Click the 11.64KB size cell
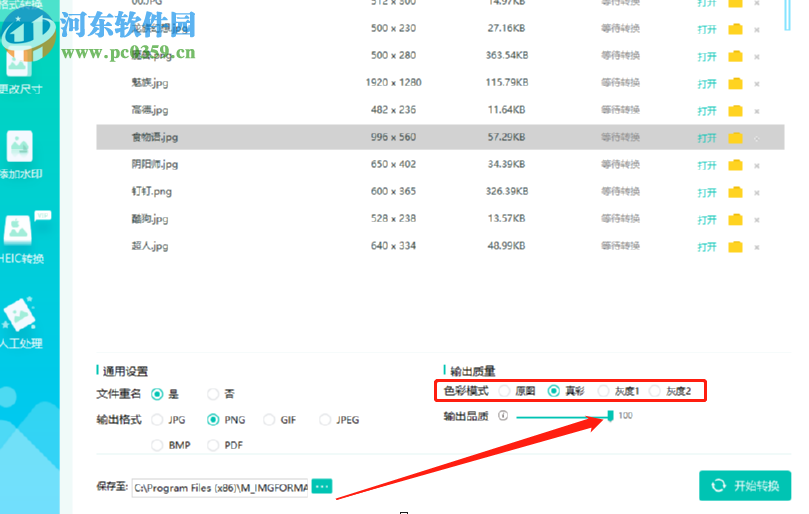 507,110
